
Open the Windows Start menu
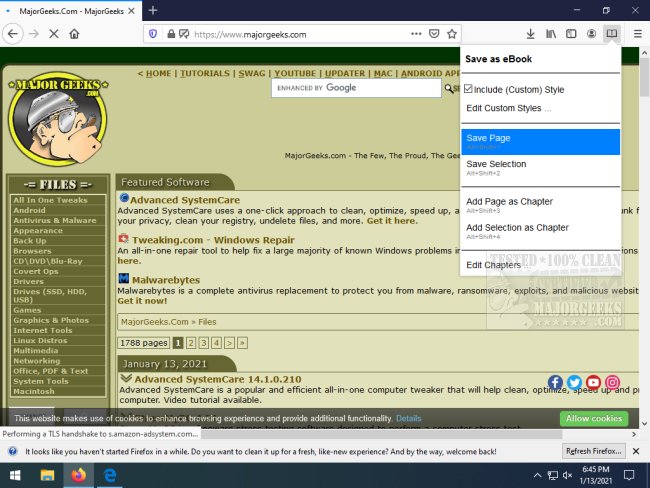tap(15, 475)
